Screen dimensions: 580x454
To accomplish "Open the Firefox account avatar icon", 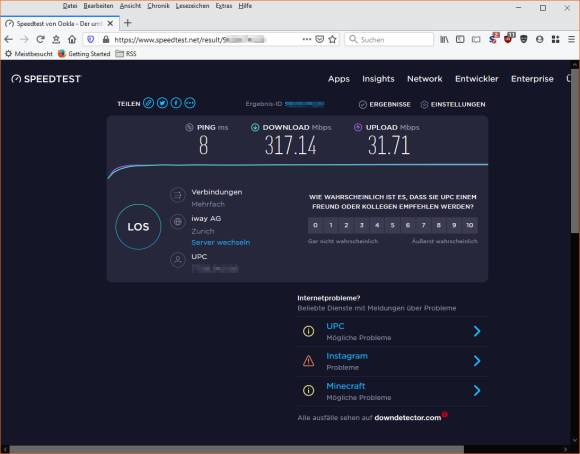I will (540, 39).
